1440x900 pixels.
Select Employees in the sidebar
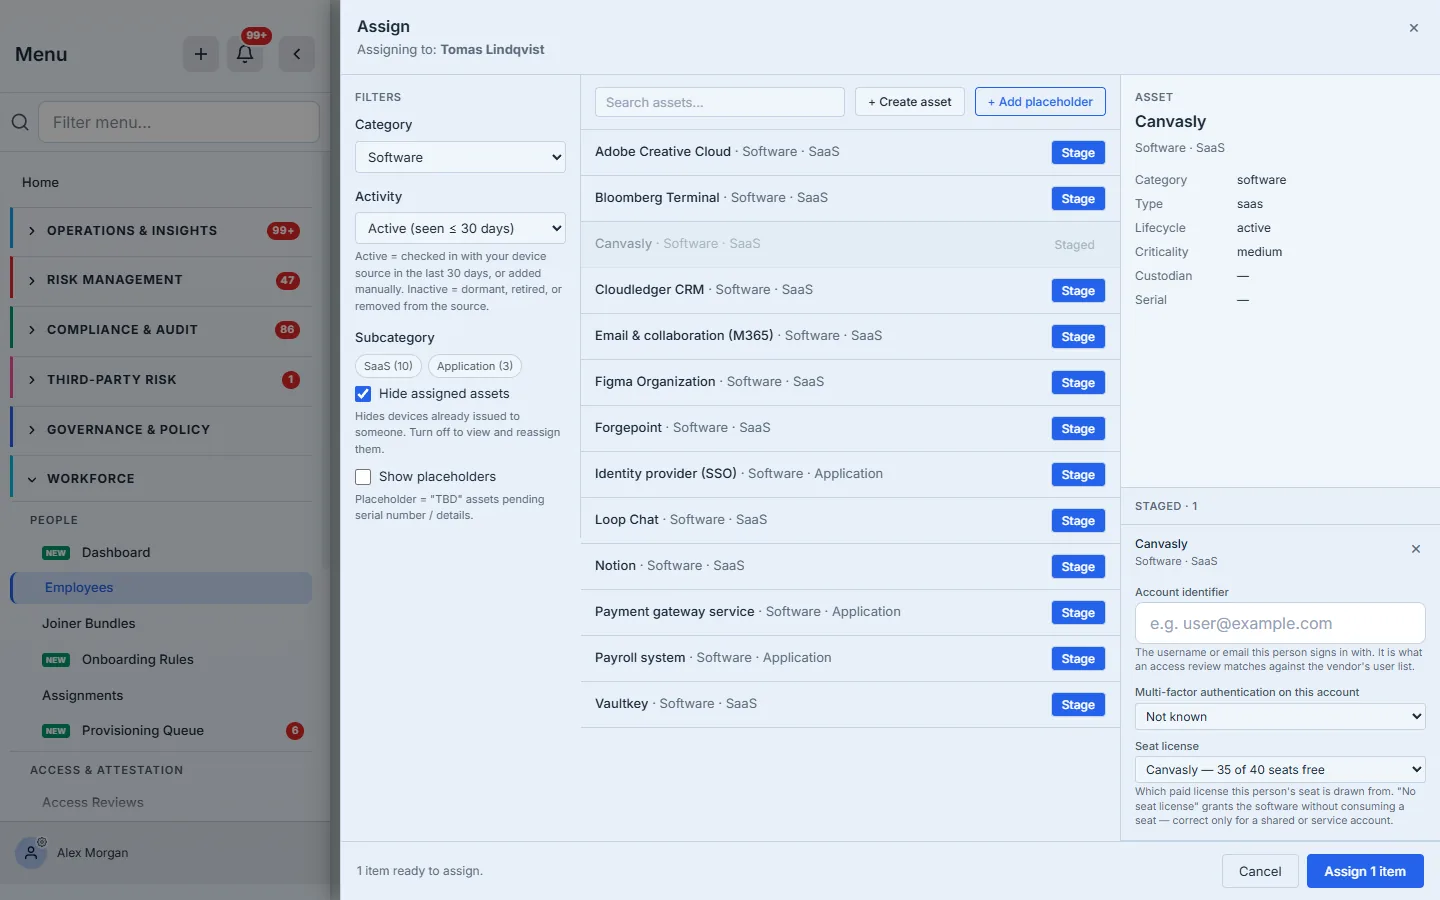(161, 588)
